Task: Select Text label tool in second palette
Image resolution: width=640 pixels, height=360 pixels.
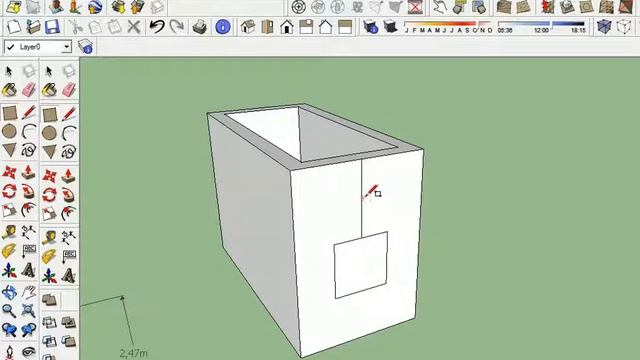Action: pos(68,256)
